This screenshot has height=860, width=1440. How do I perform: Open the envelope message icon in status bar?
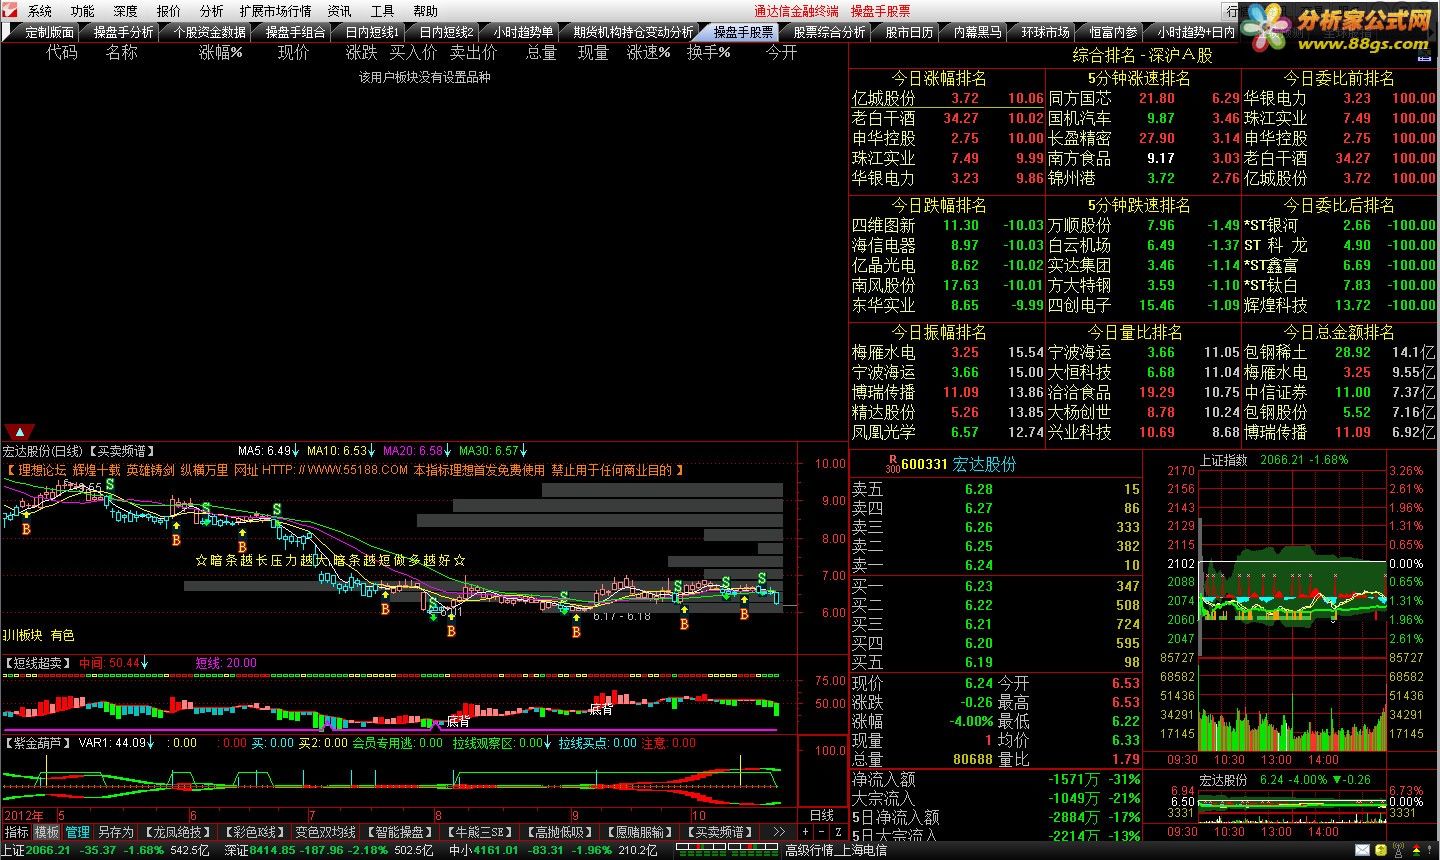click(1362, 850)
